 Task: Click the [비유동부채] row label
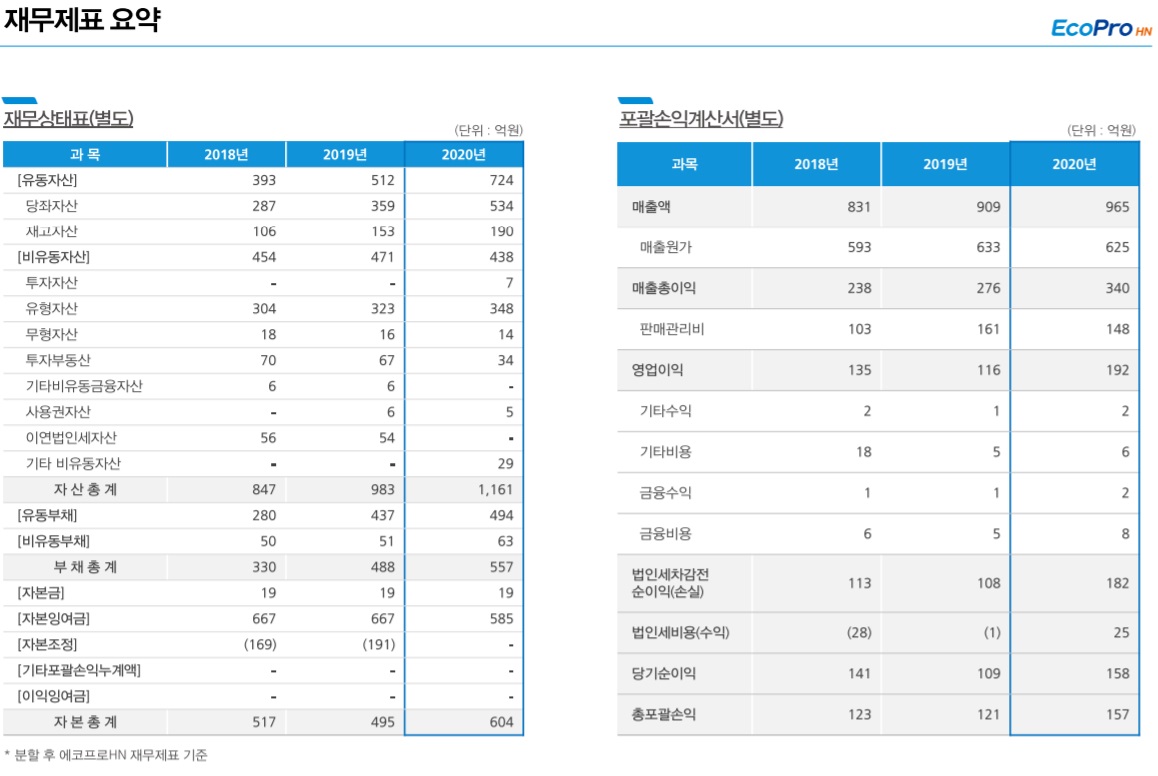click(53, 541)
